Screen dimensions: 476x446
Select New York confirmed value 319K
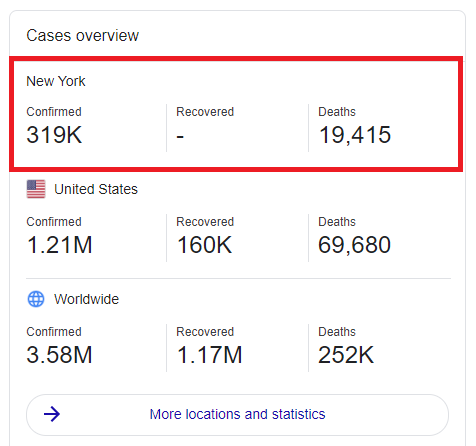tap(54, 135)
